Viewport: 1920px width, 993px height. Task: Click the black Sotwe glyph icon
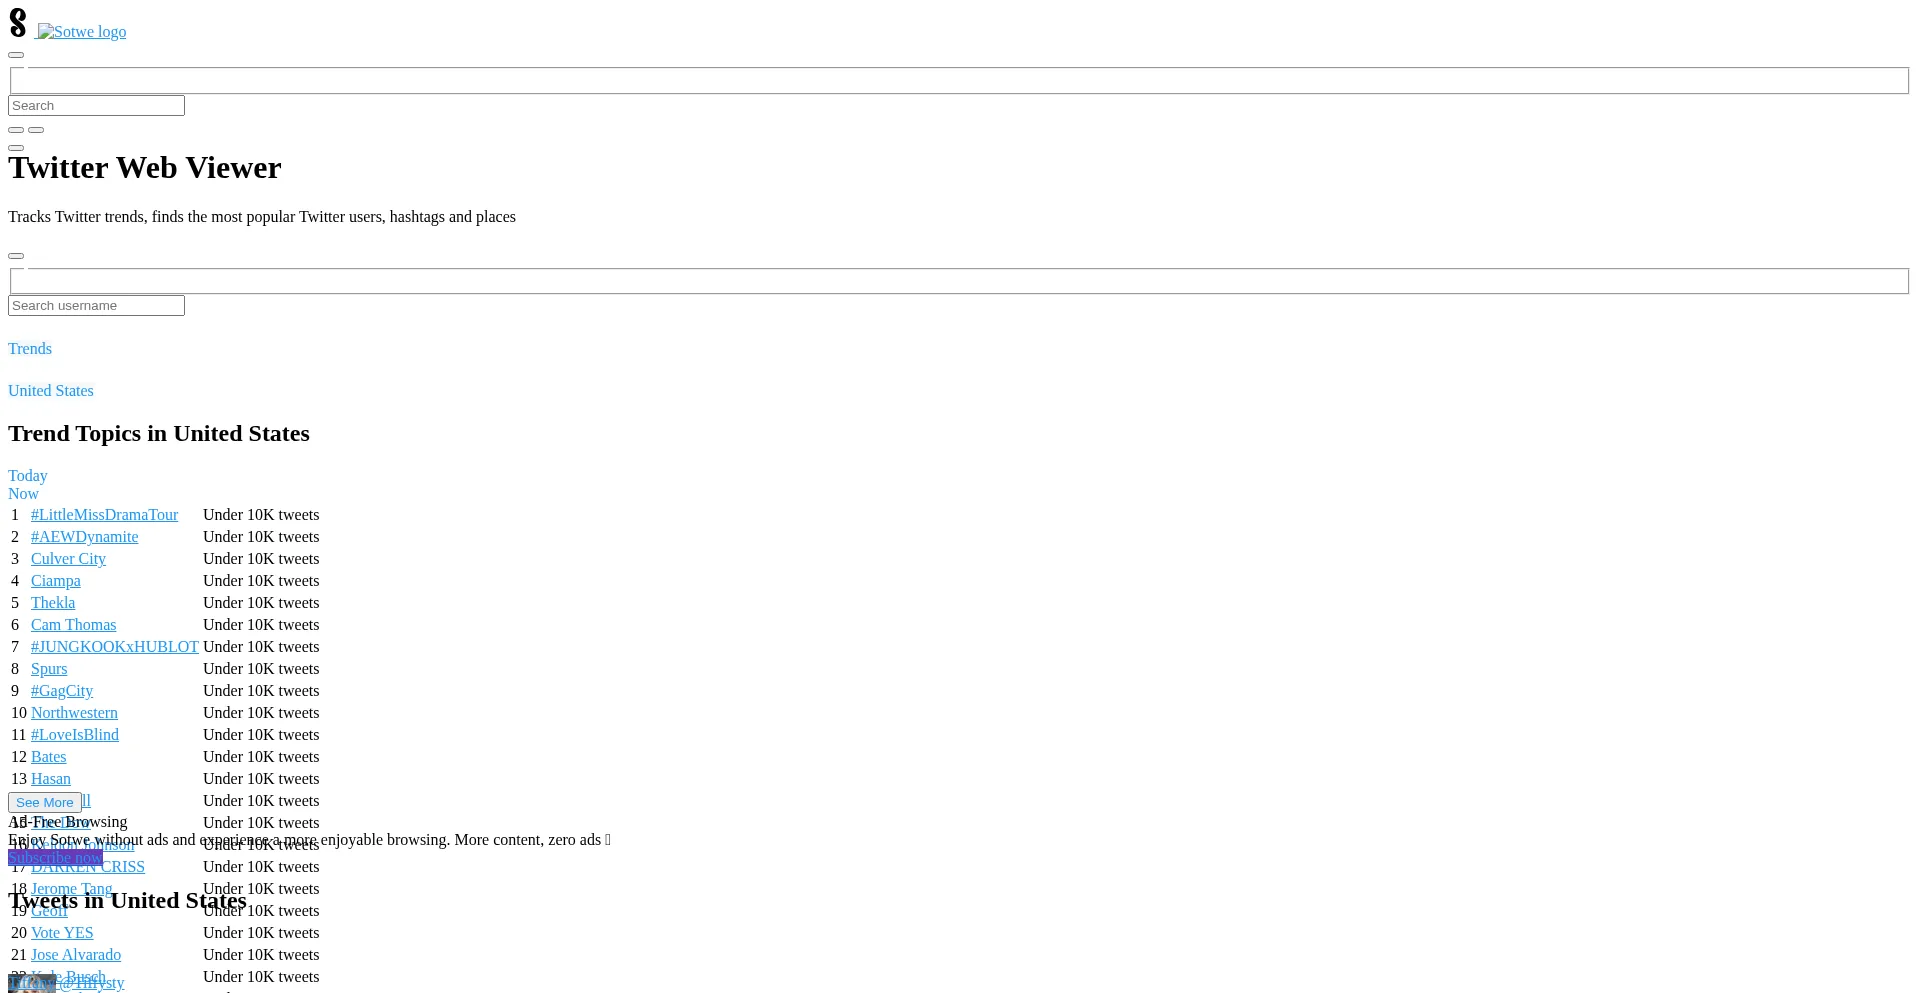(x=17, y=23)
